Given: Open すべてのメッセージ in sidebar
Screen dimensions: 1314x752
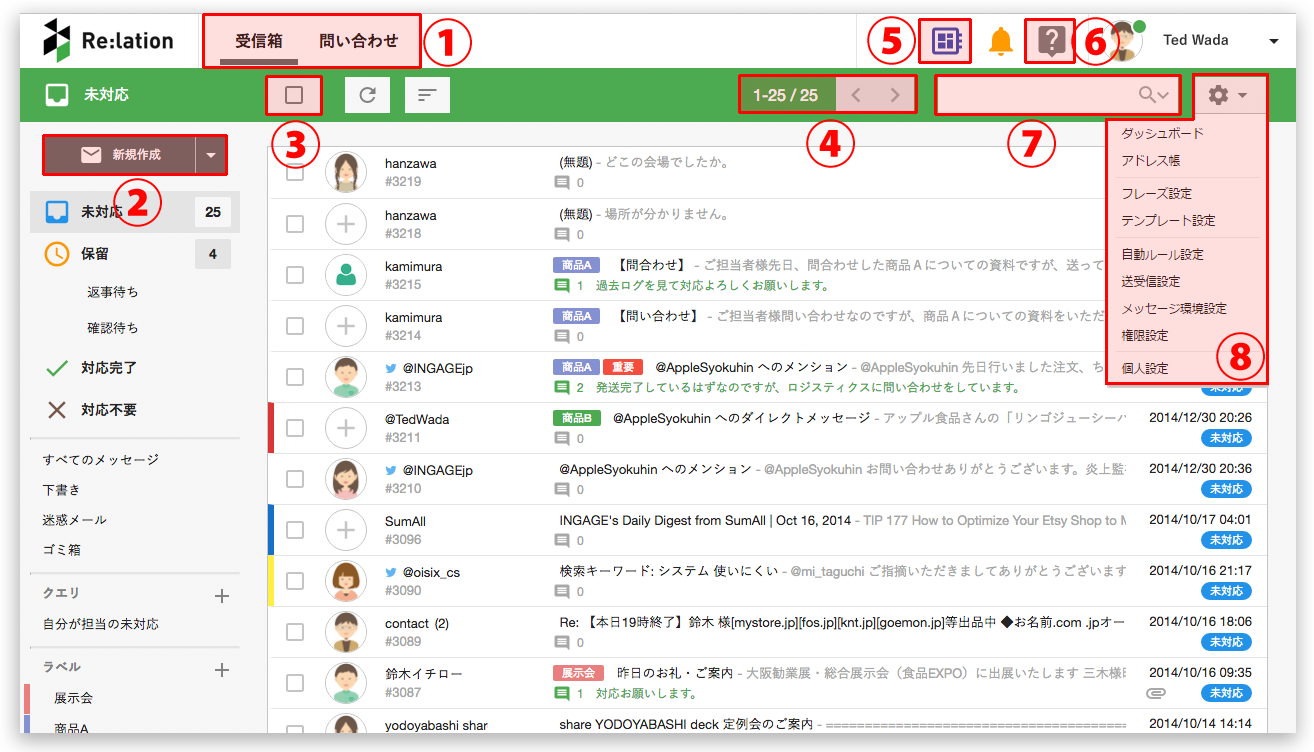Looking at the screenshot, I should (100, 460).
